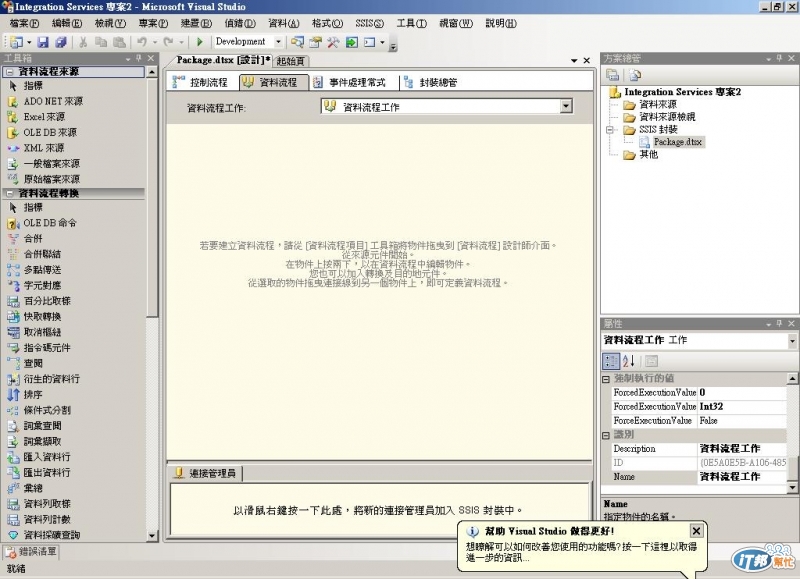Close the Visual Studio feedback balloon
Viewport: 800px width, 579px height.
(696, 531)
